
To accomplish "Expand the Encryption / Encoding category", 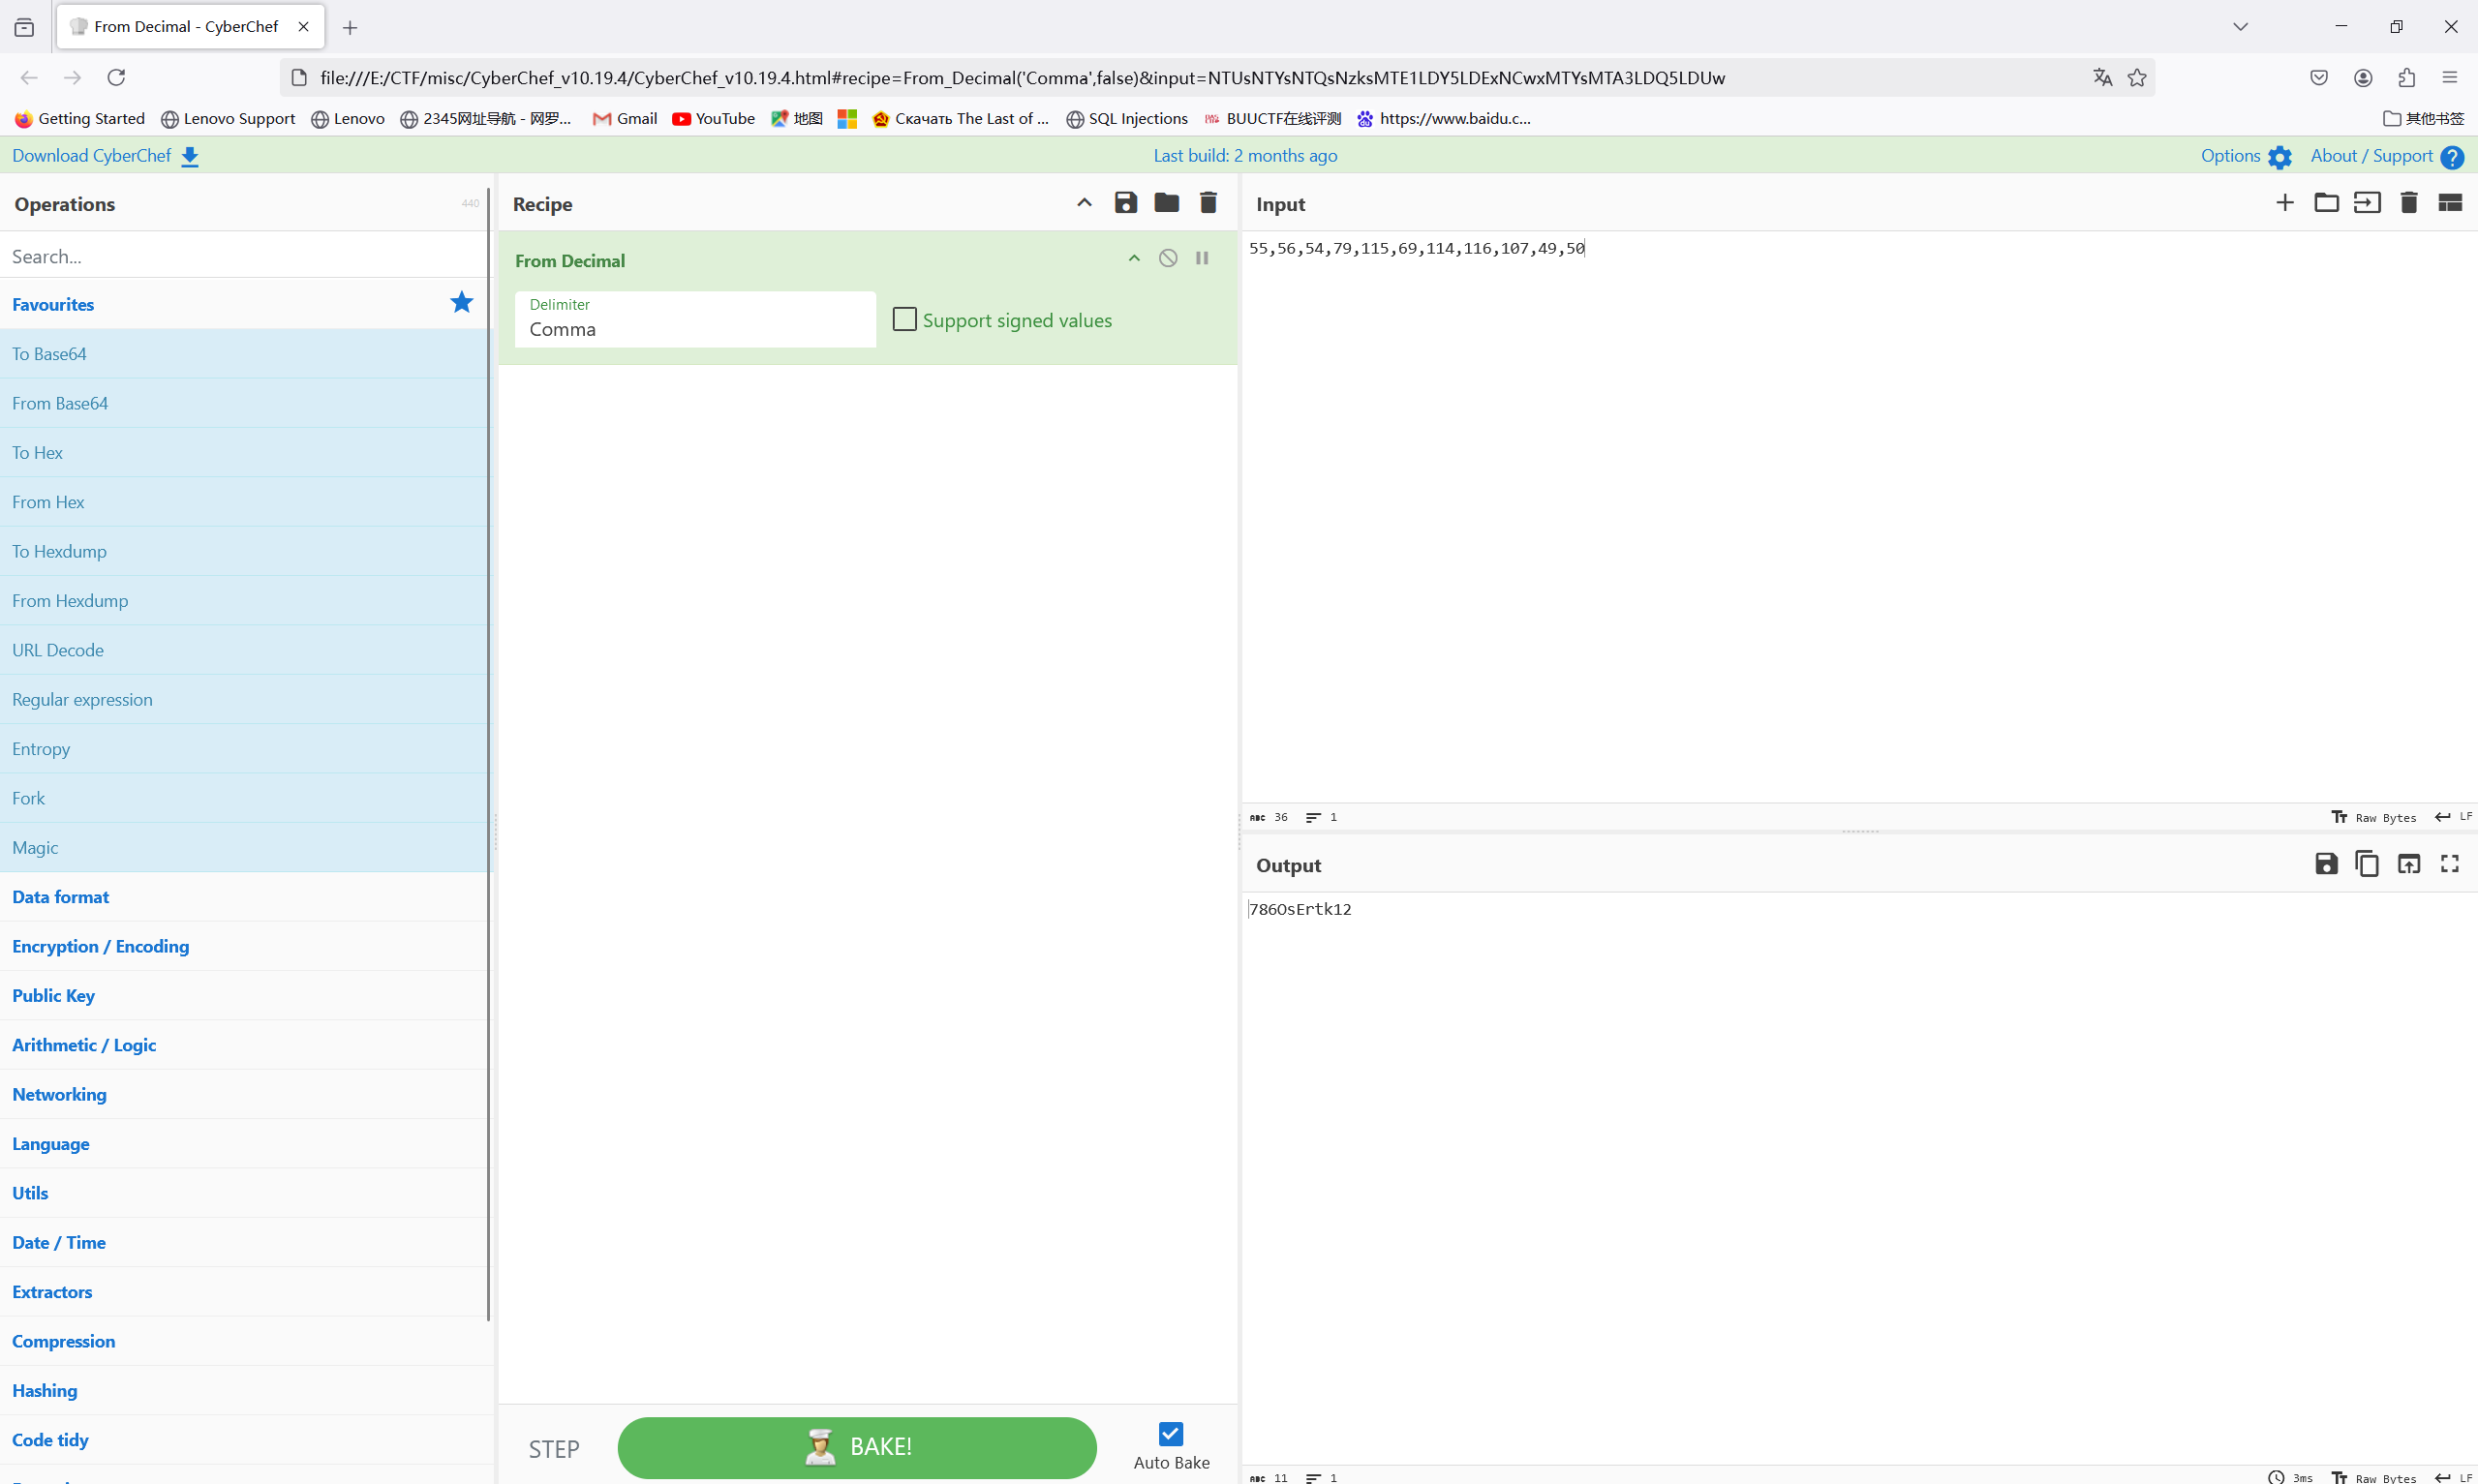I will pyautogui.click(x=100, y=946).
